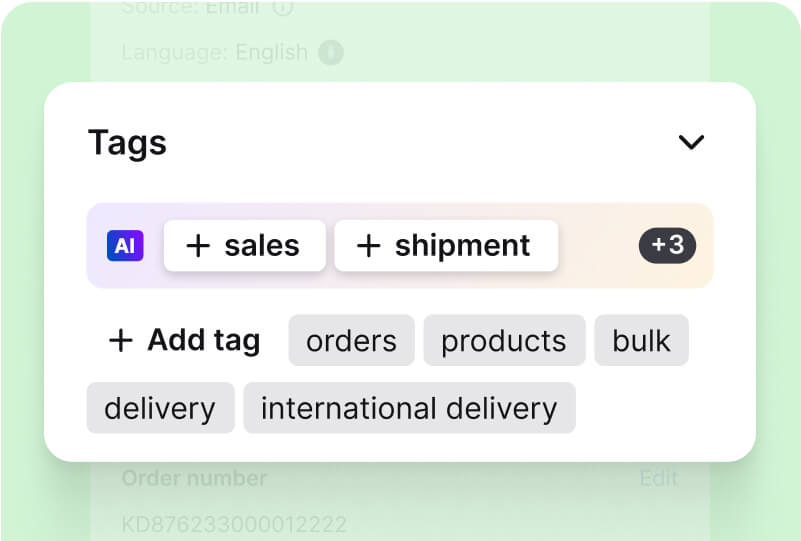801x541 pixels.
Task: Click the Source Email value text
Action: tap(234, 8)
